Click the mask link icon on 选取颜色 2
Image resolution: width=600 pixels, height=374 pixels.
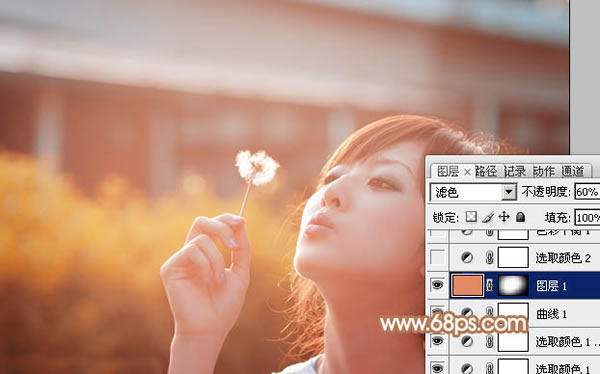(x=489, y=258)
